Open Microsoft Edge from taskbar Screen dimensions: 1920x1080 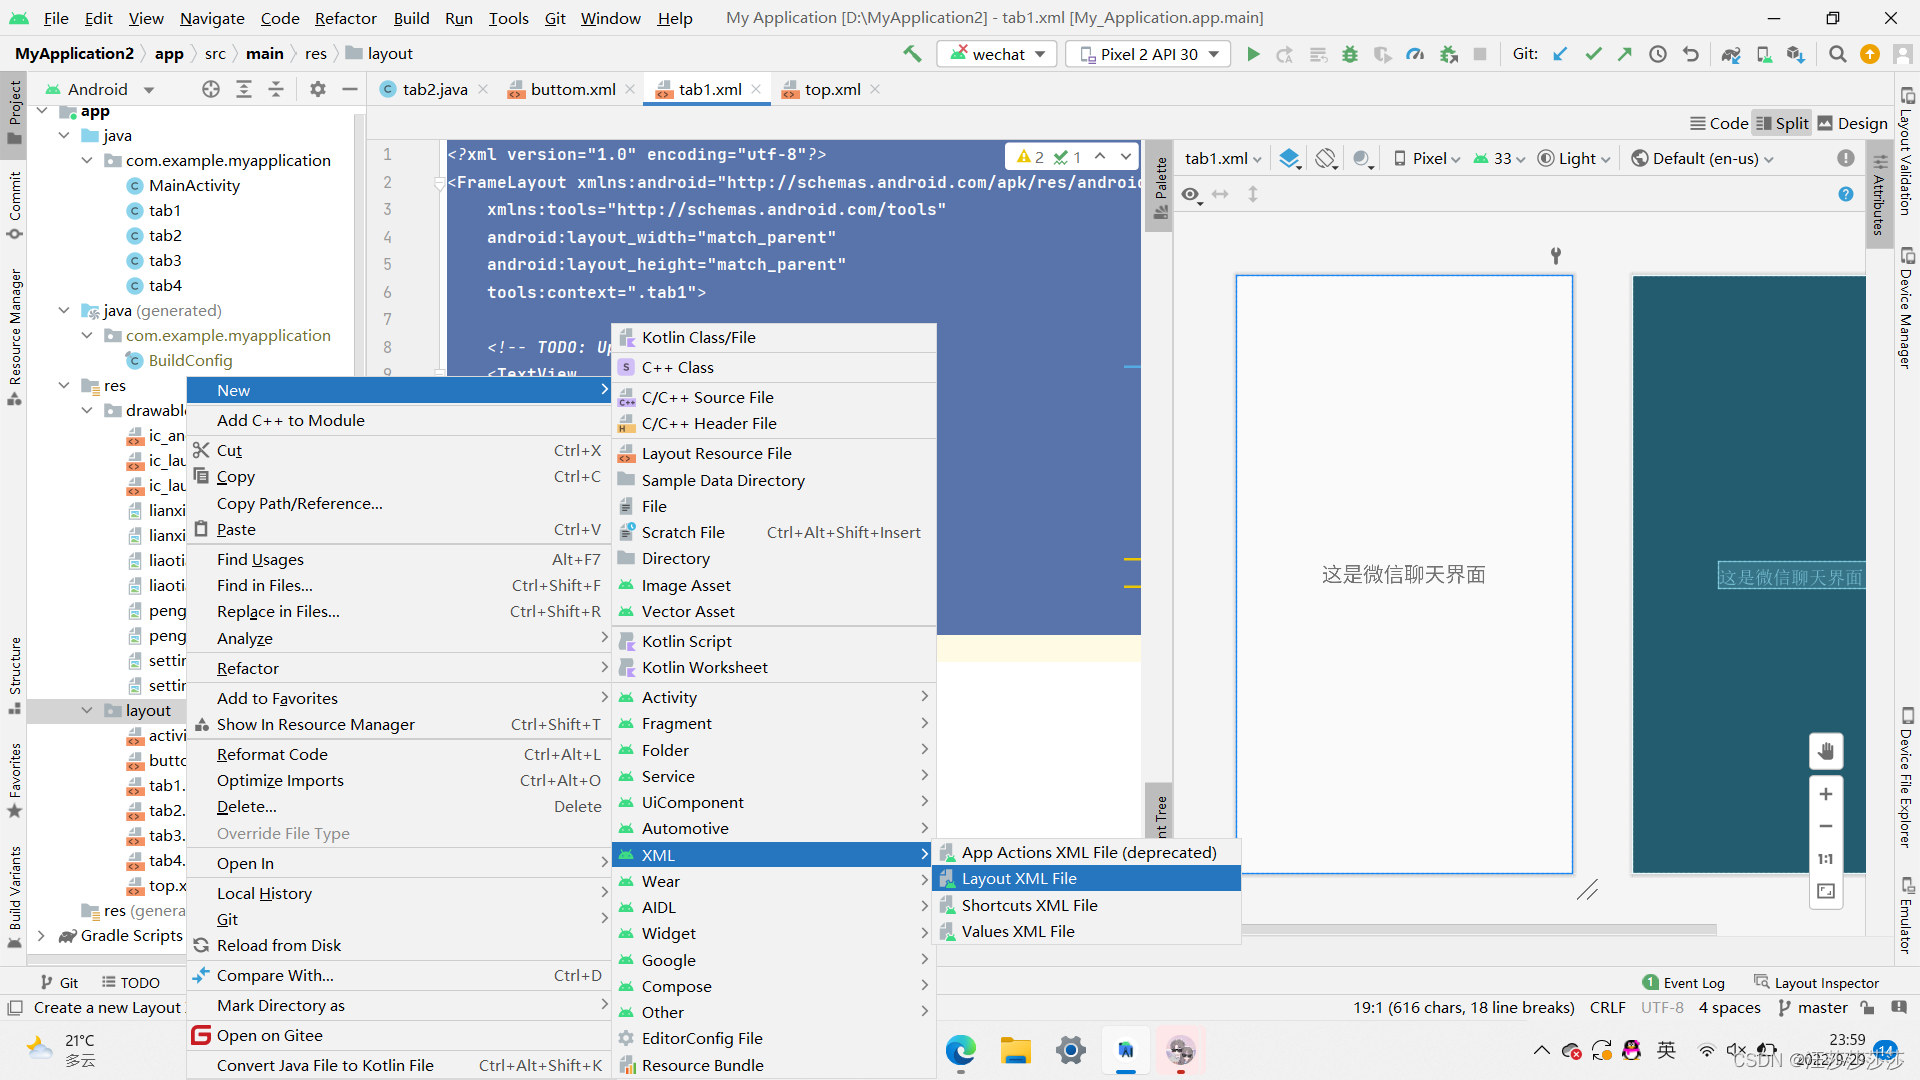coord(961,1050)
